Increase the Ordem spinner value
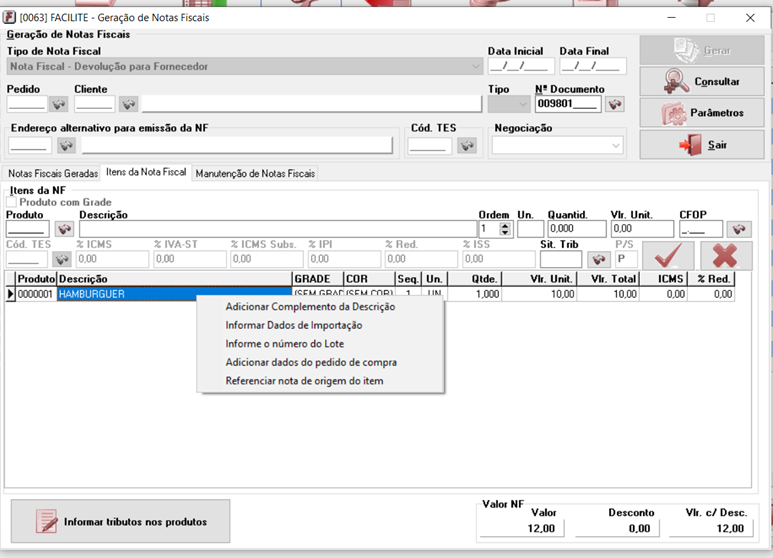 [x=505, y=225]
